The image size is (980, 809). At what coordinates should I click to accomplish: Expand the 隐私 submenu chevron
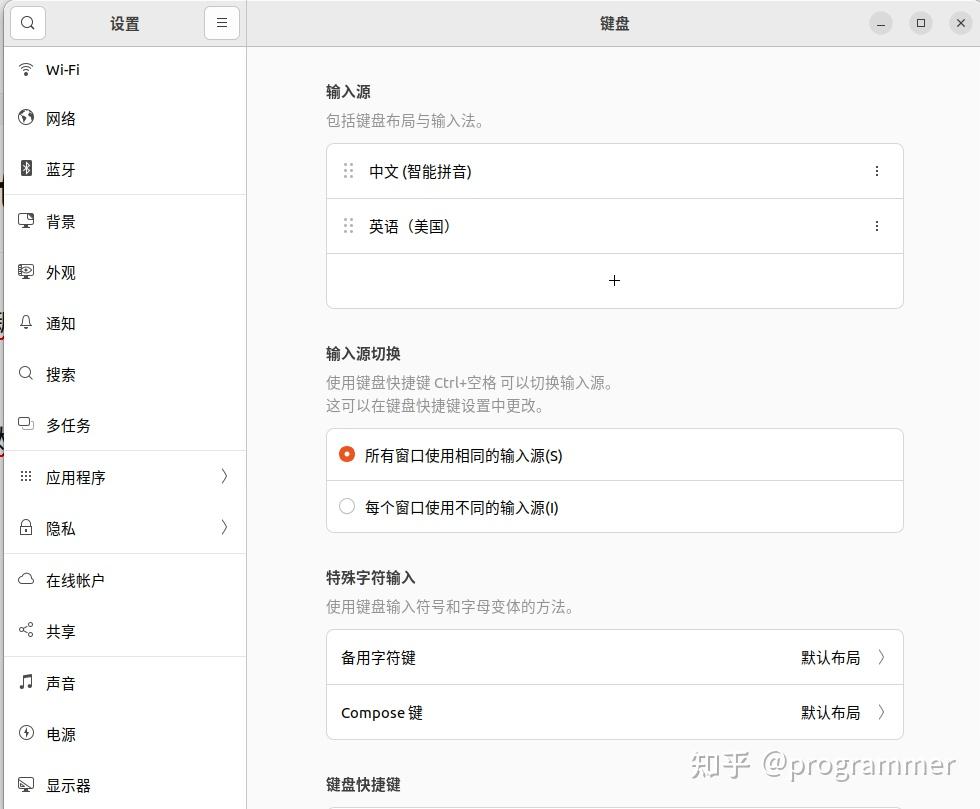(224, 528)
